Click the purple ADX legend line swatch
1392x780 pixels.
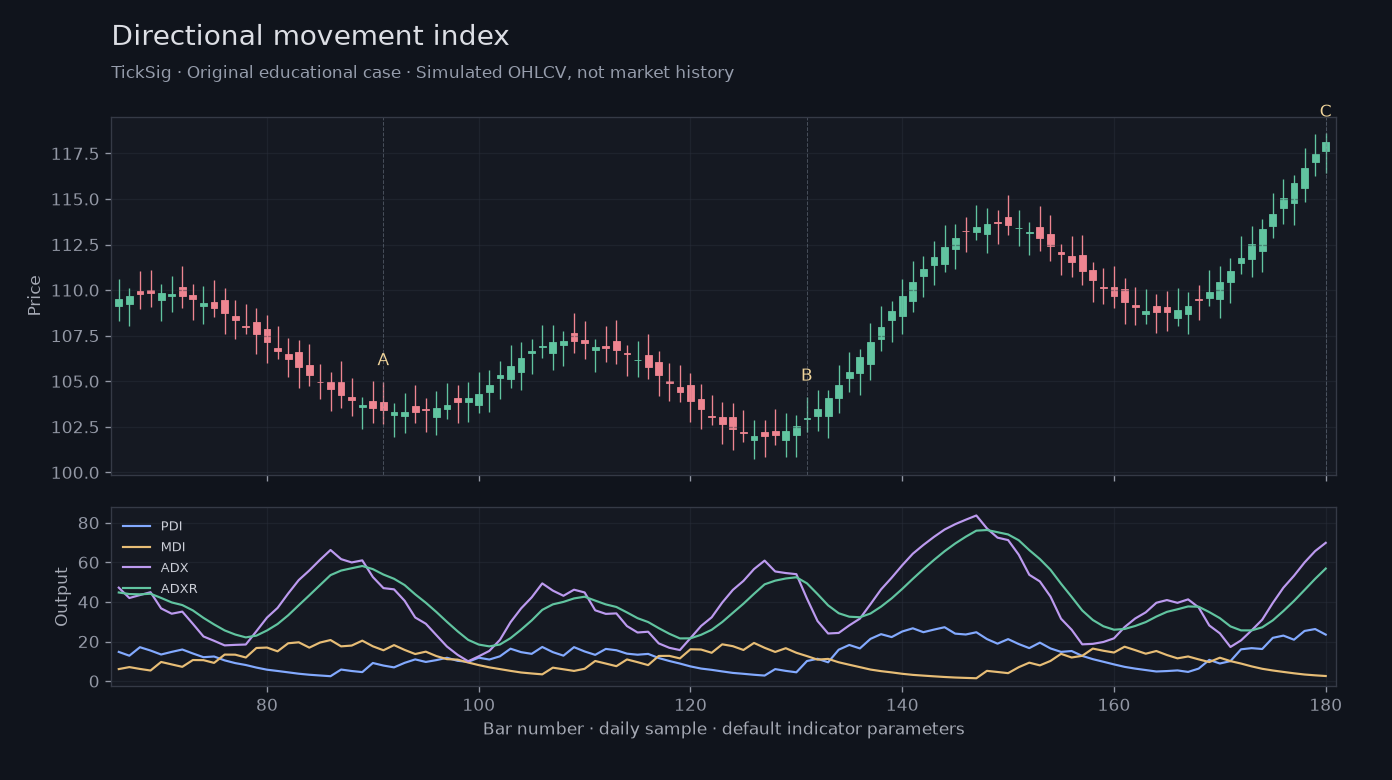click(136, 568)
